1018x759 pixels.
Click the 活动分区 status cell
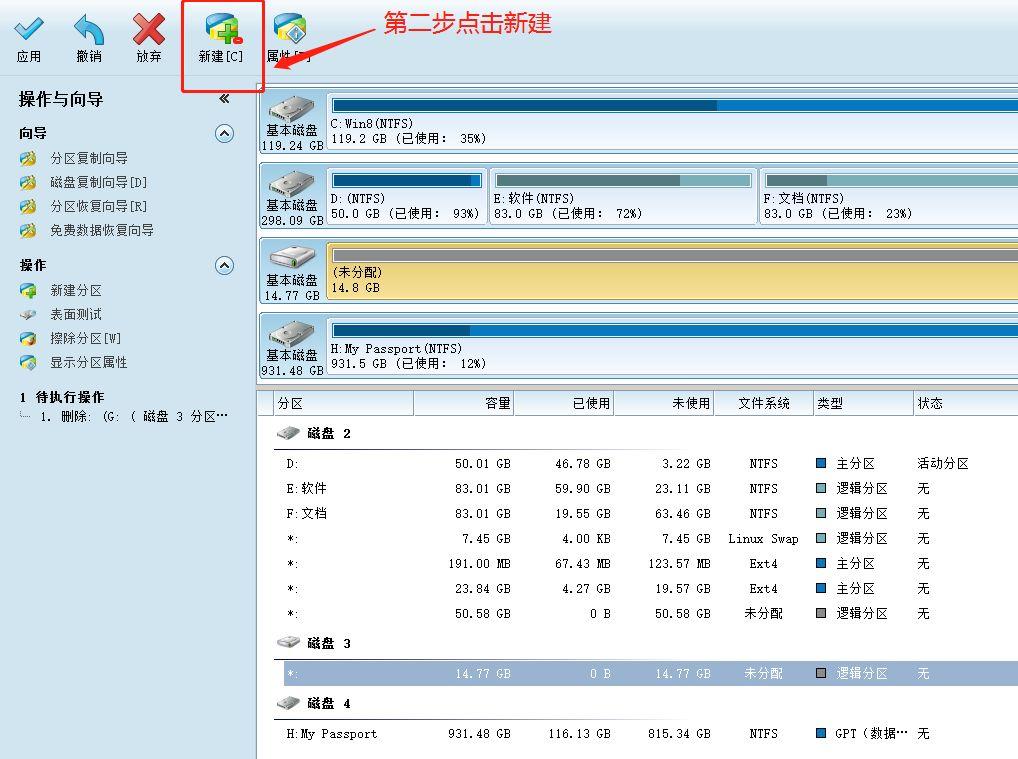click(943, 464)
